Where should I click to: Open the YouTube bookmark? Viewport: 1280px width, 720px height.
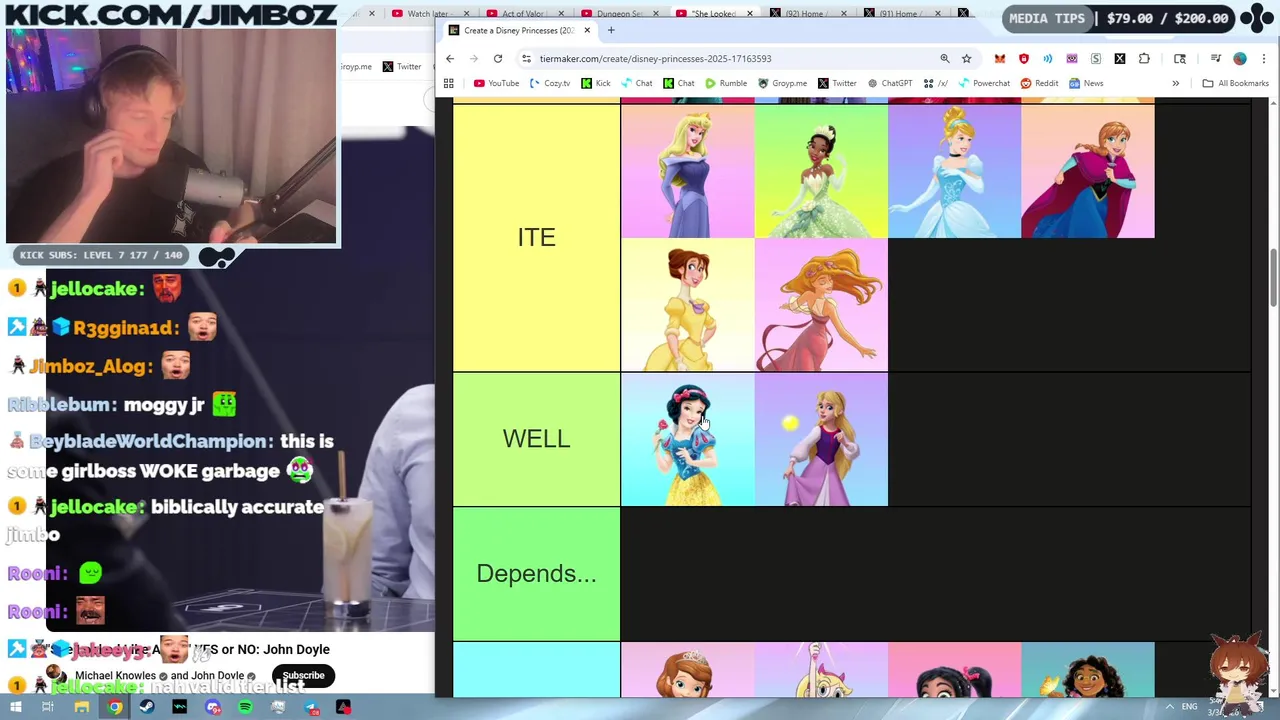pos(496,83)
